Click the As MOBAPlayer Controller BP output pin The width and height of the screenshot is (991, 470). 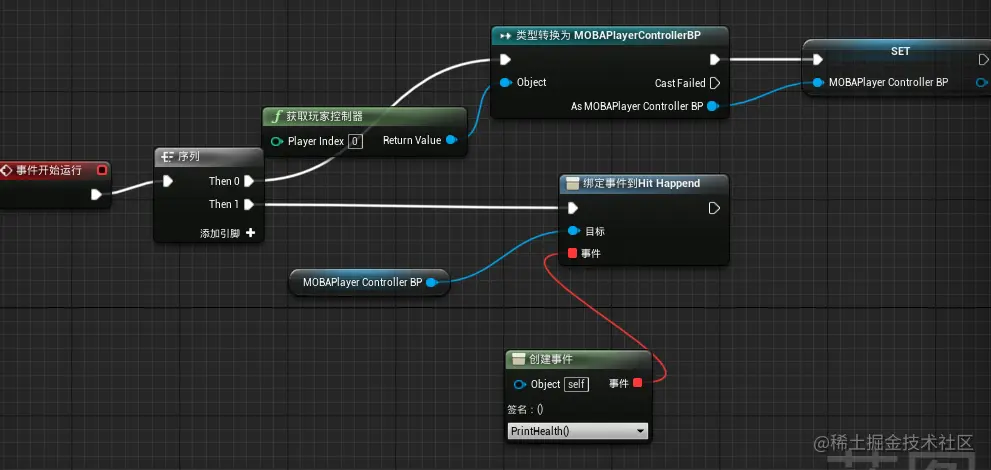713,106
